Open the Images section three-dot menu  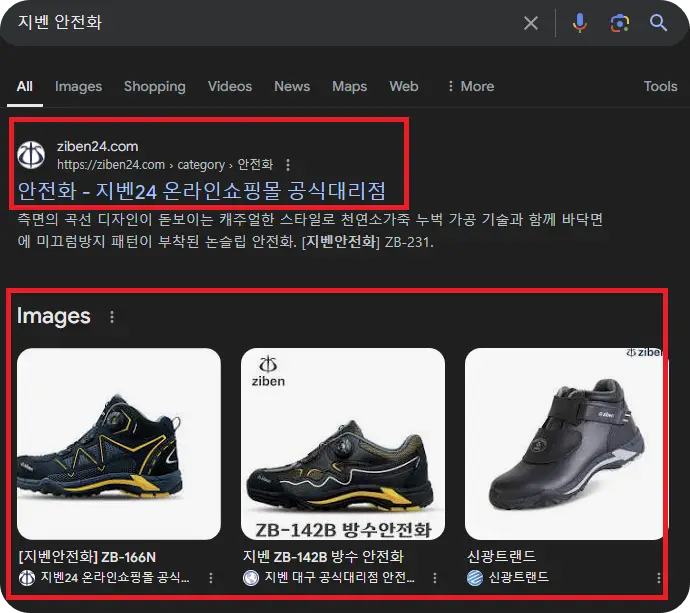click(112, 317)
